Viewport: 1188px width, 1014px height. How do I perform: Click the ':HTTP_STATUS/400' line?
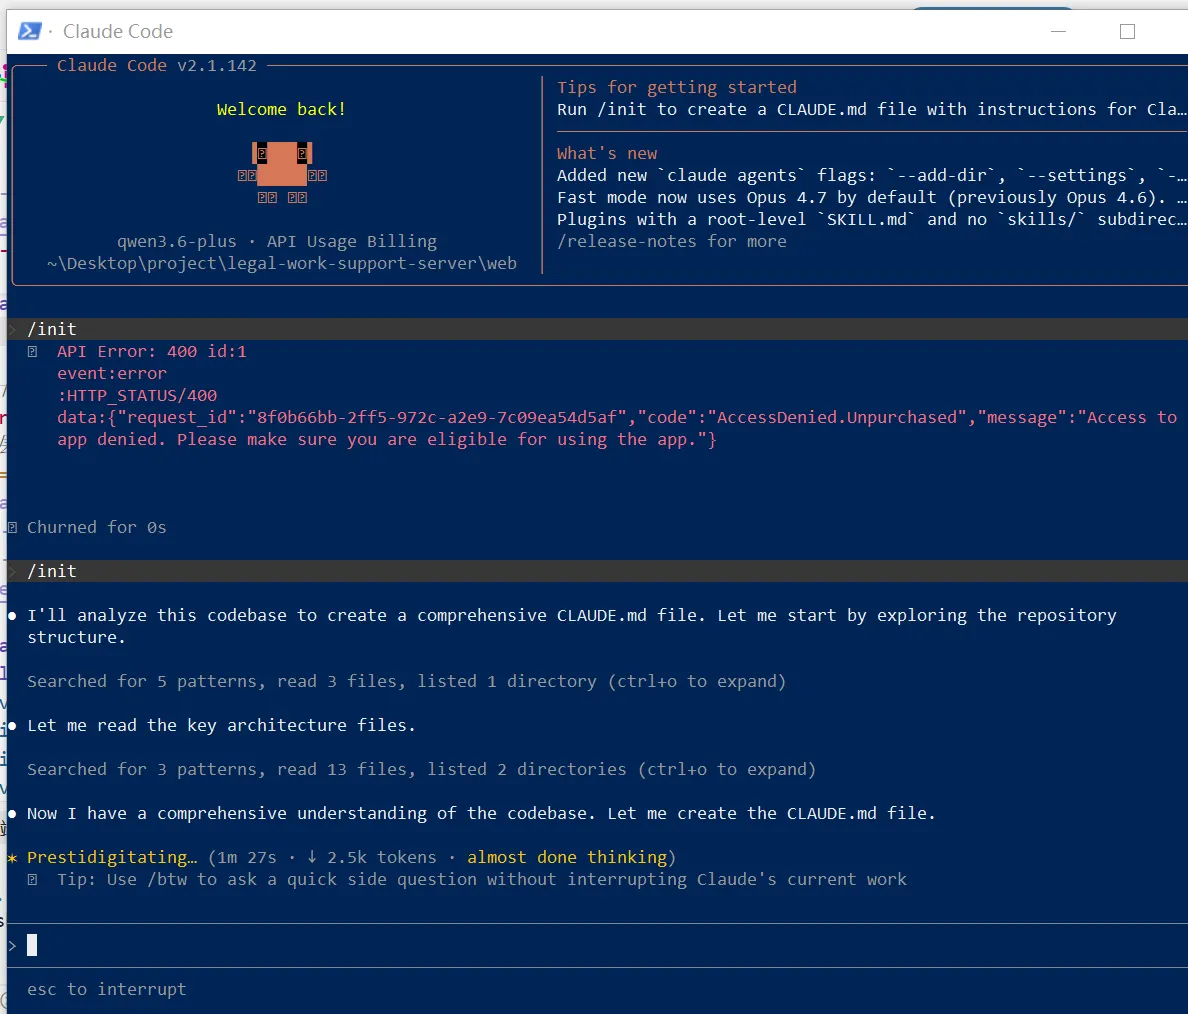(137, 395)
